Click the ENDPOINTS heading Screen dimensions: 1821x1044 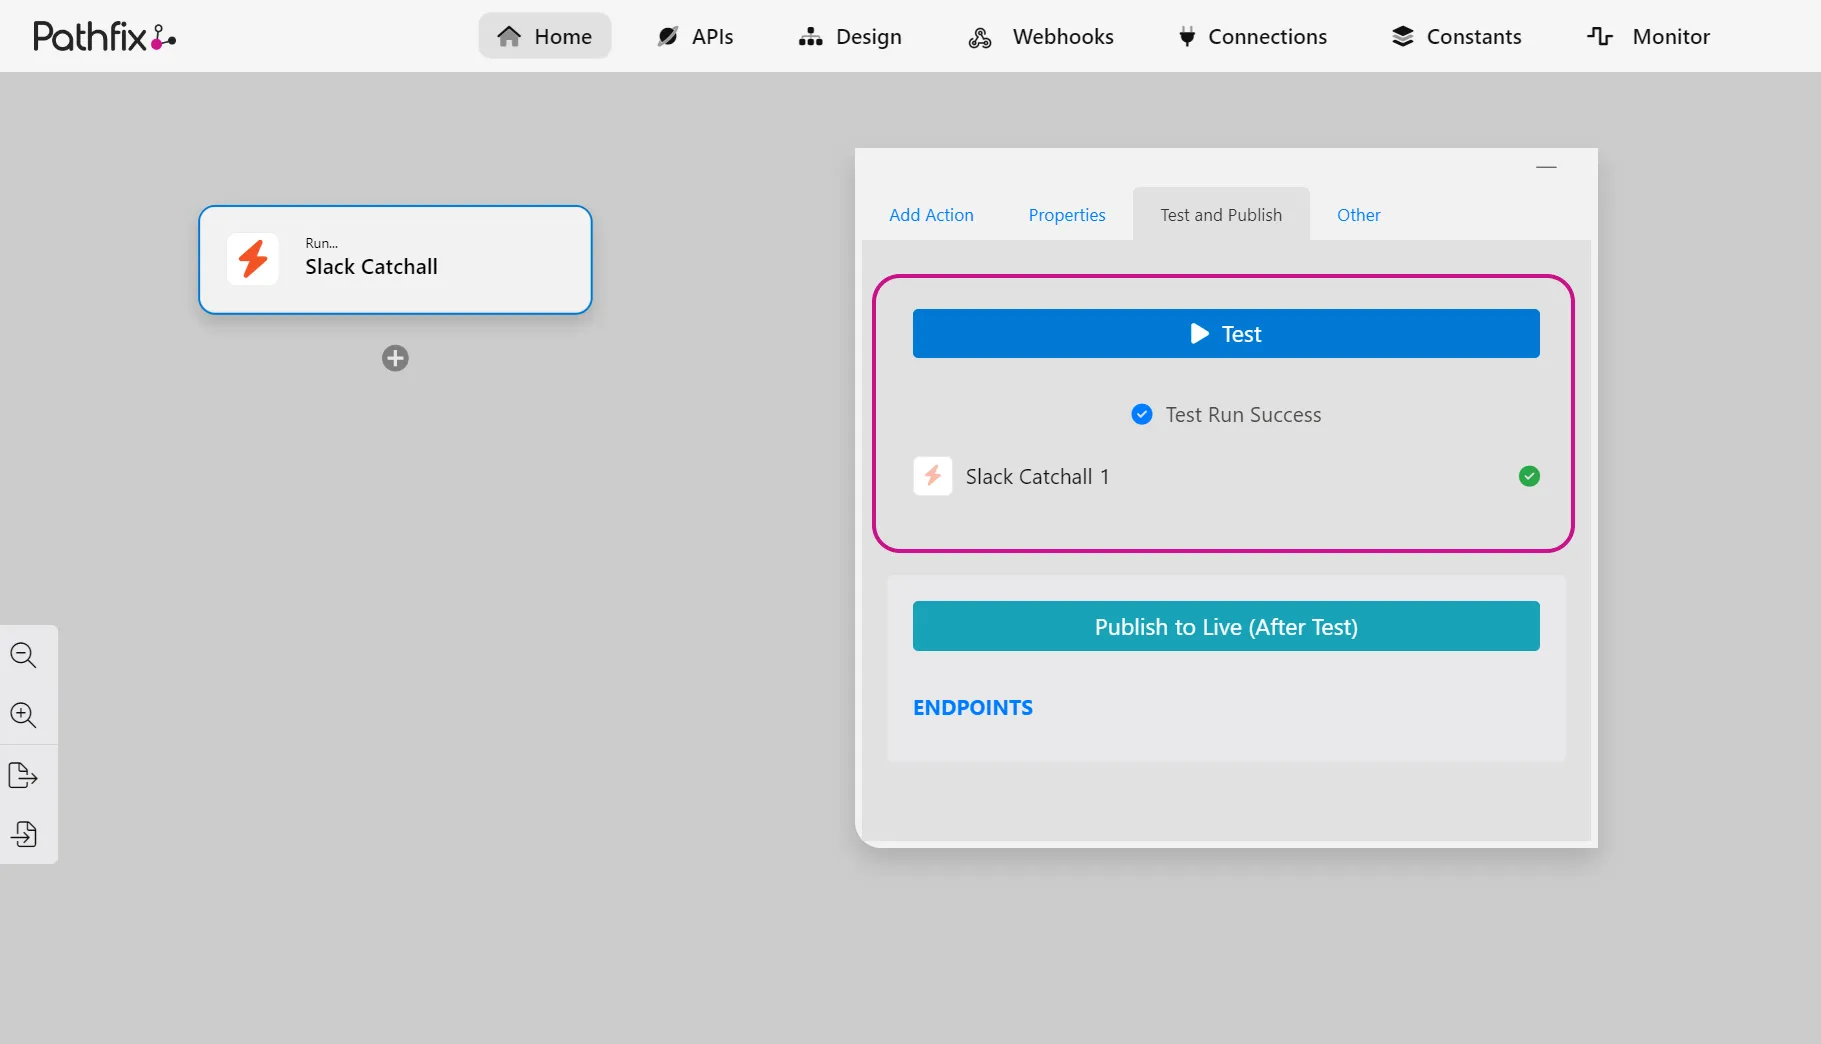973,707
